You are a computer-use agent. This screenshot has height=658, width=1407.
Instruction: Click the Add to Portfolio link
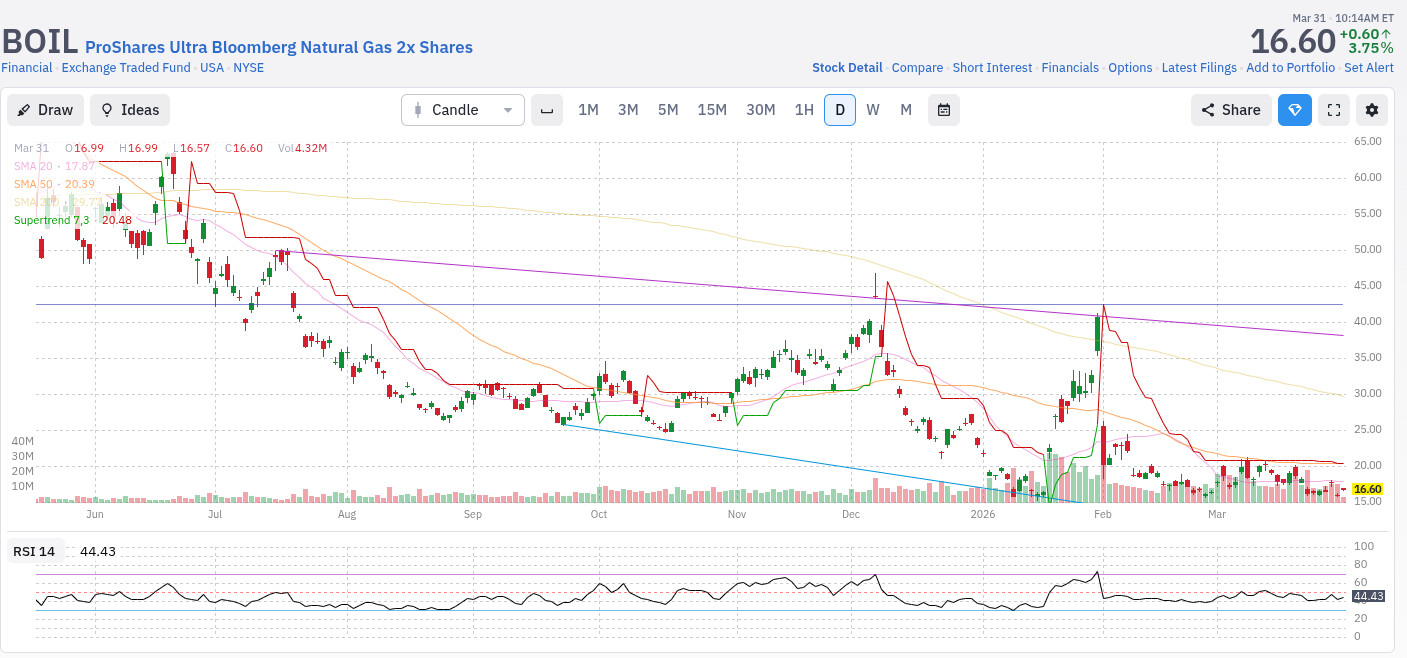pyautogui.click(x=1289, y=68)
